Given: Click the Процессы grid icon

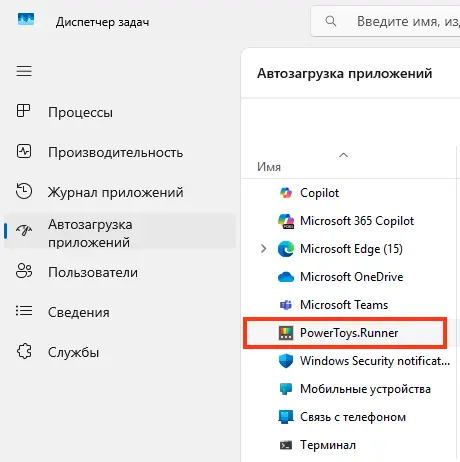Looking at the screenshot, I should pyautogui.click(x=24, y=111).
